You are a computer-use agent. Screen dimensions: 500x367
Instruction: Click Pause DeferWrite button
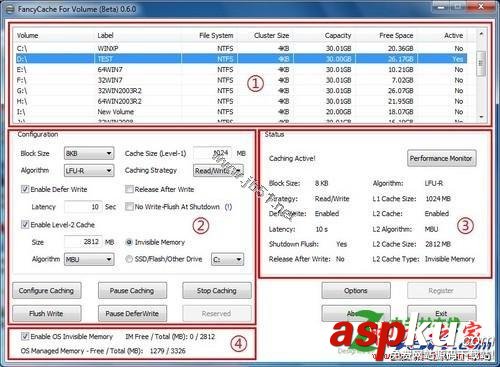132,314
